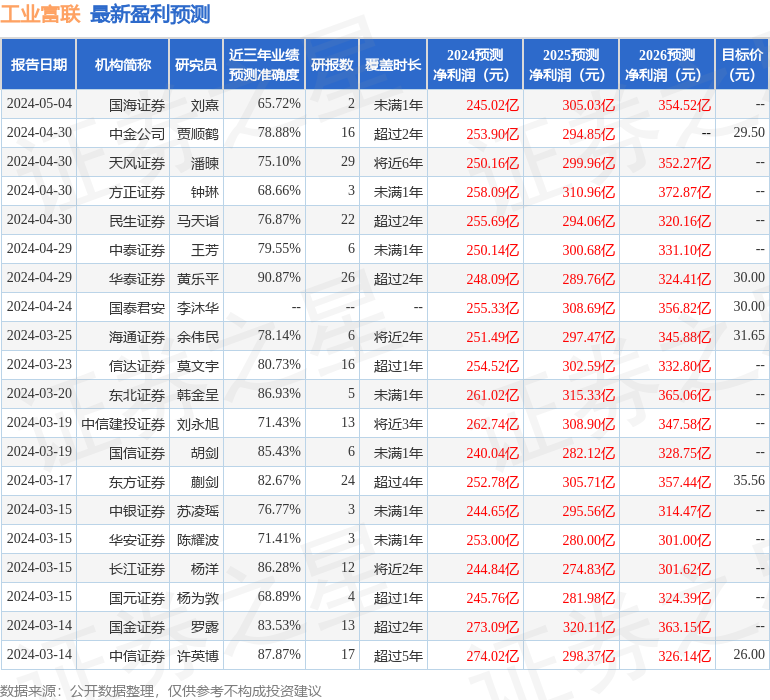
Task: Select the 研究员 column header
Action: 196,64
